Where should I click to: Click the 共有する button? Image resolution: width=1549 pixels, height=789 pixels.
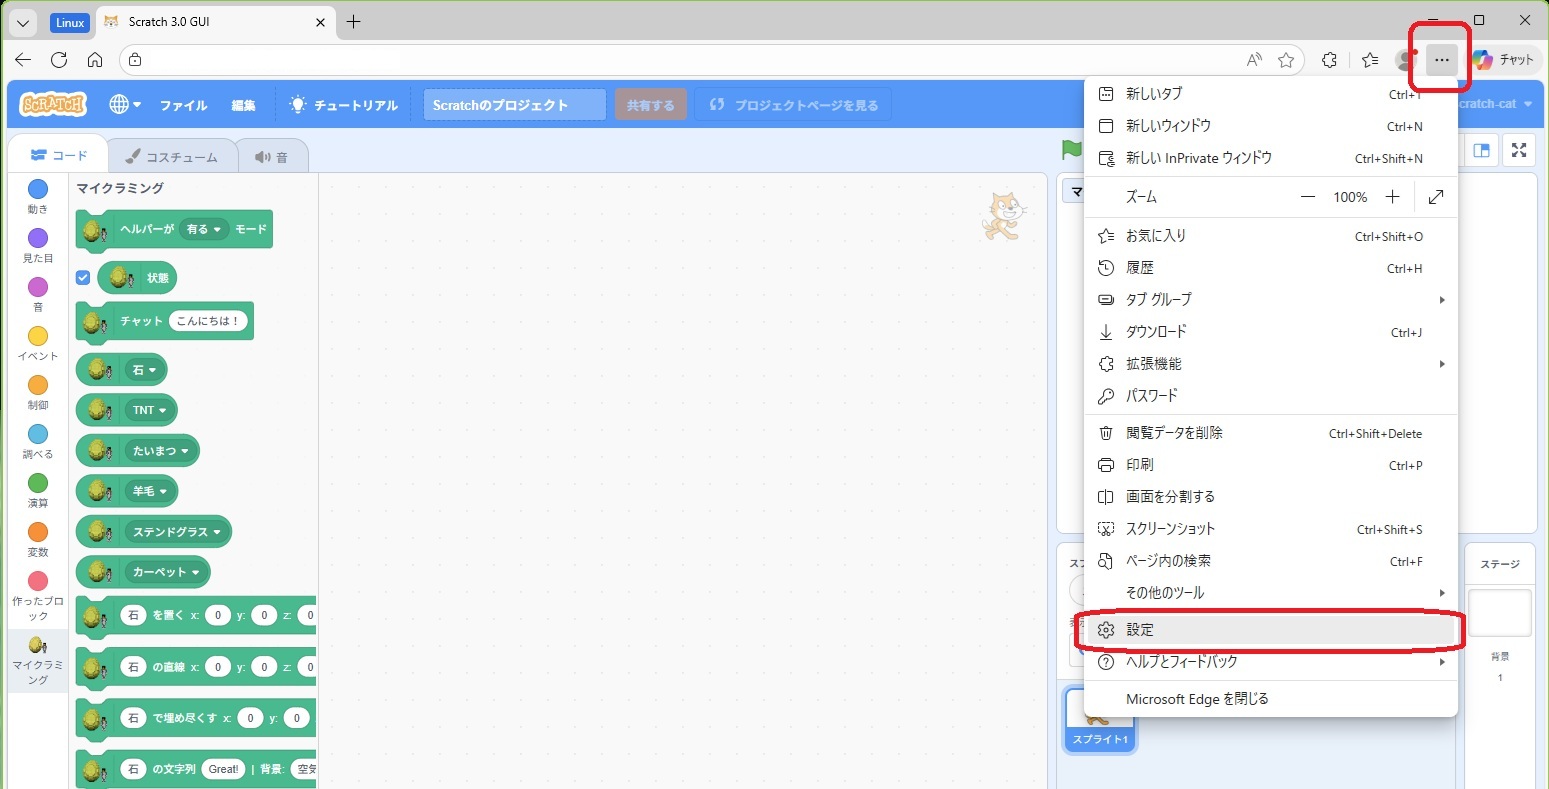pyautogui.click(x=650, y=105)
